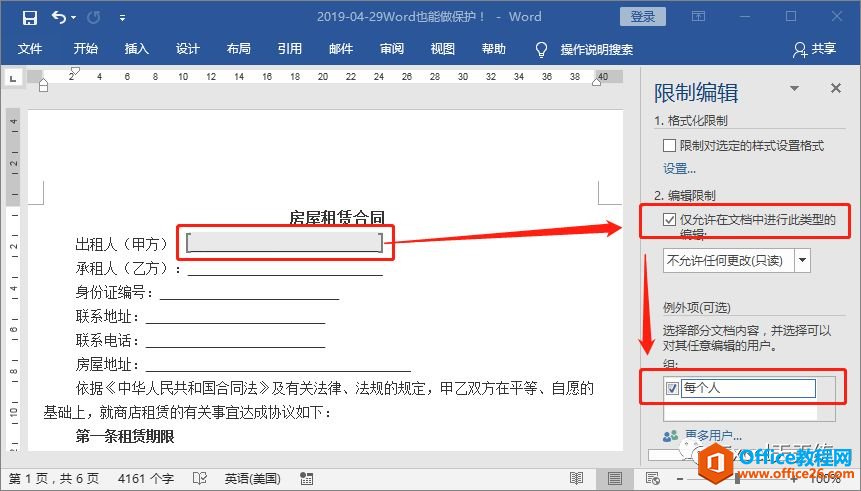Click the Undo arrow icon
Viewport: 861px width, 491px height.
58,17
